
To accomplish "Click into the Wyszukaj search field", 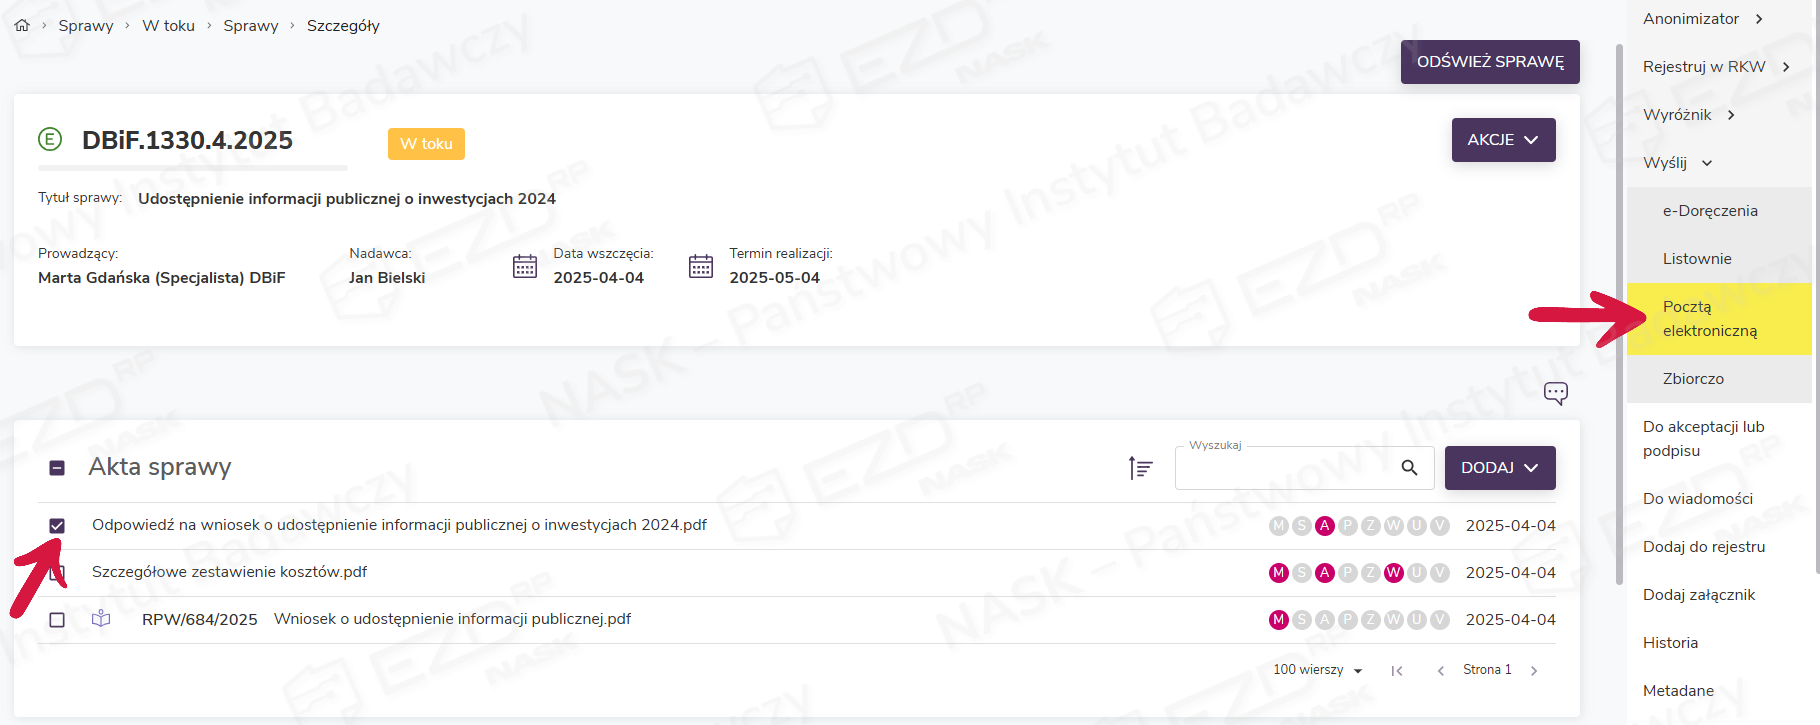I will [x=1285, y=468].
